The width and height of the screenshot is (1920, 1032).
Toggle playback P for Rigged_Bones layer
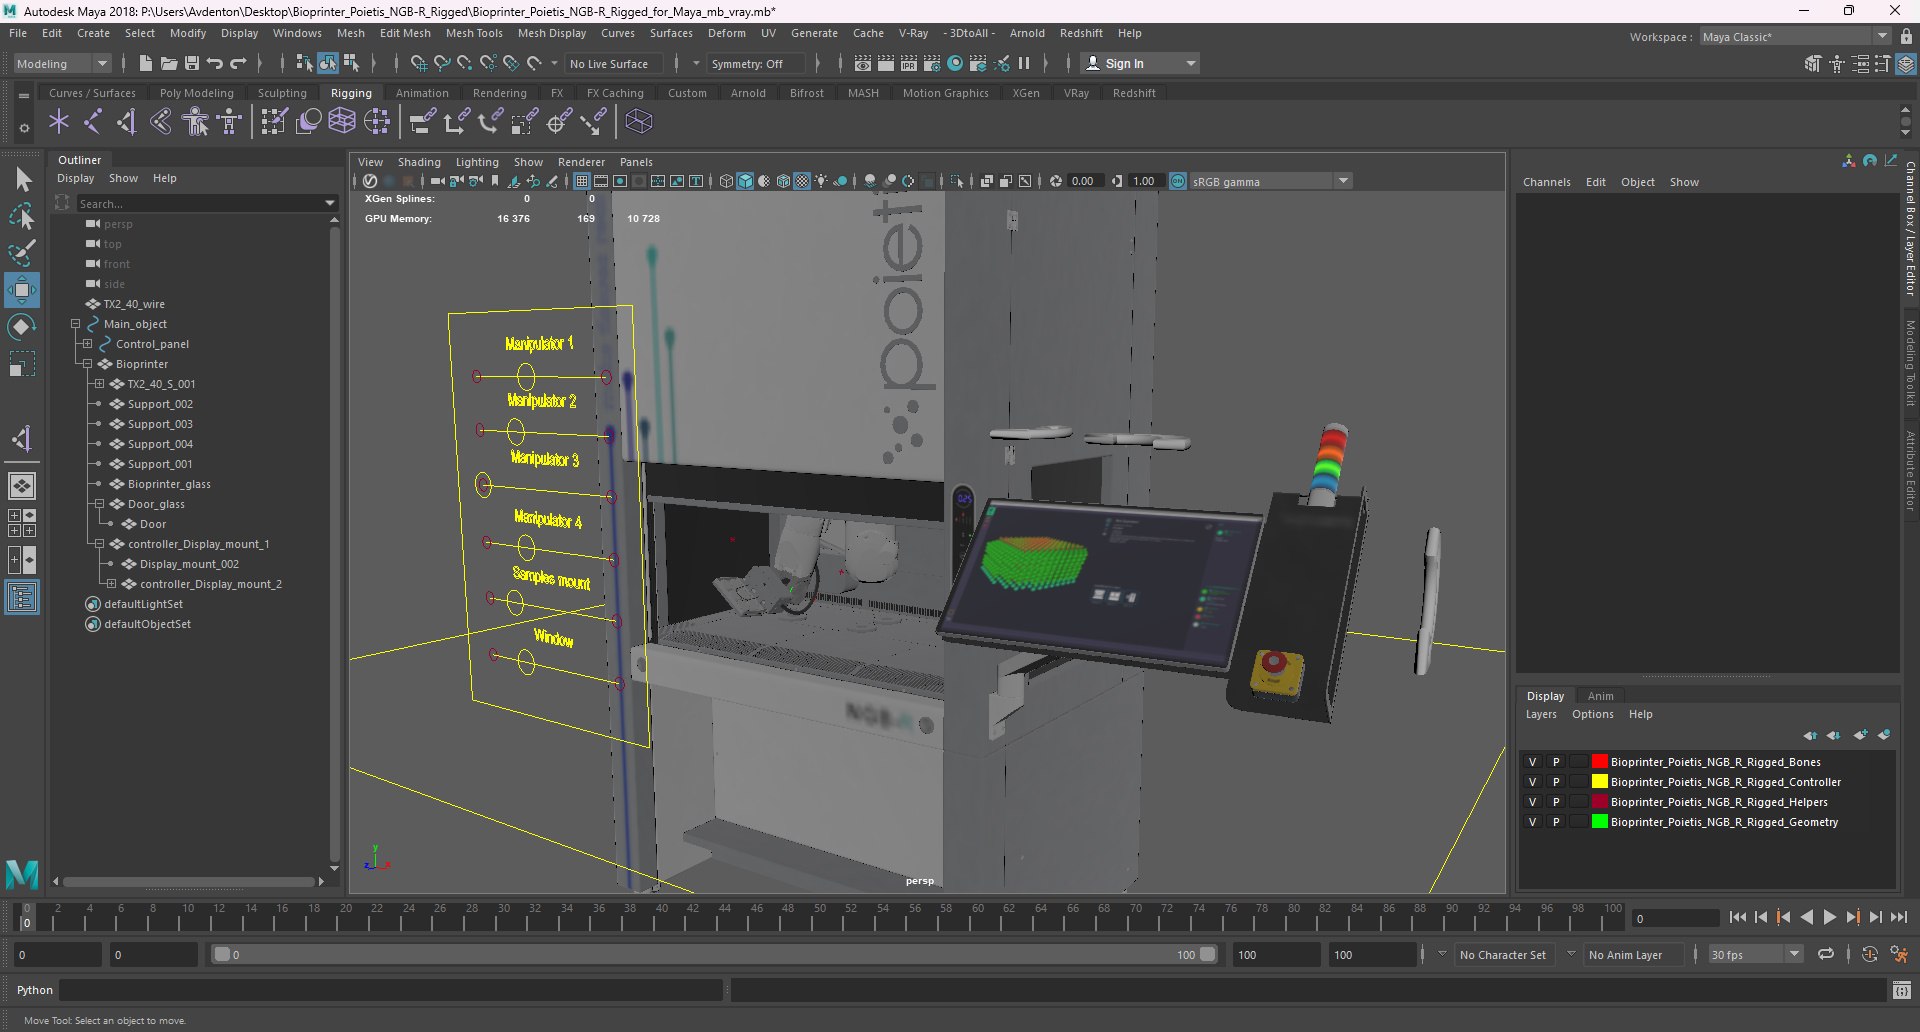pyautogui.click(x=1556, y=762)
